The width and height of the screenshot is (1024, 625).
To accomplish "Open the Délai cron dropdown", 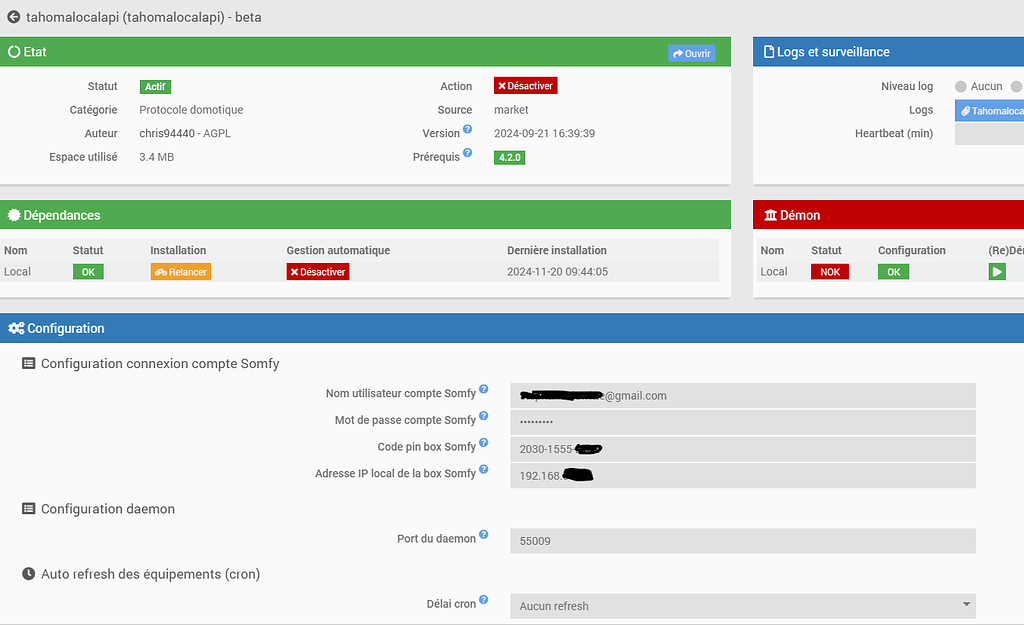I will click(x=742, y=605).
